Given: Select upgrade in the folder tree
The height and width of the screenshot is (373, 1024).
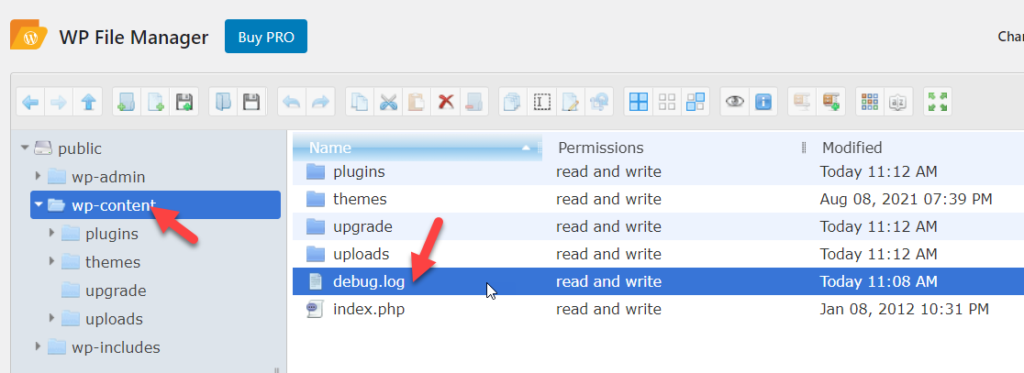Looking at the screenshot, I should 116,291.
